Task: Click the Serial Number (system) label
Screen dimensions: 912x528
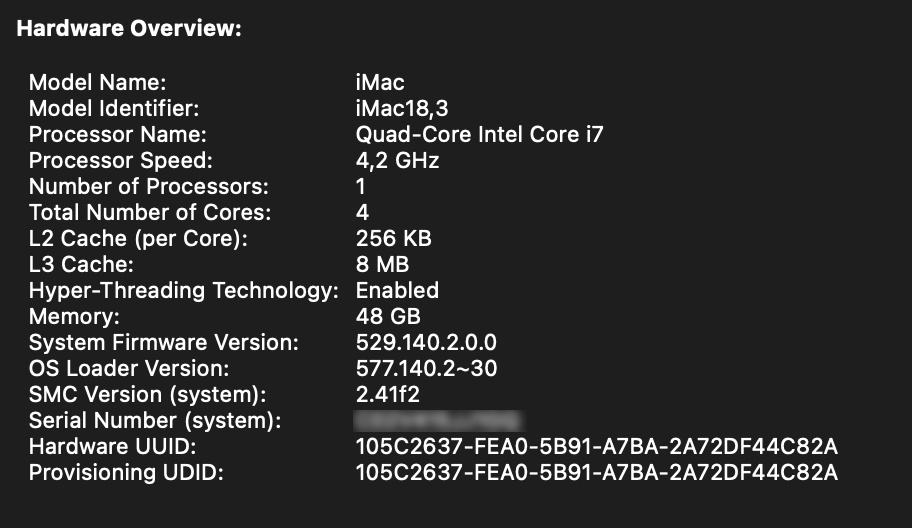Action: coord(154,420)
